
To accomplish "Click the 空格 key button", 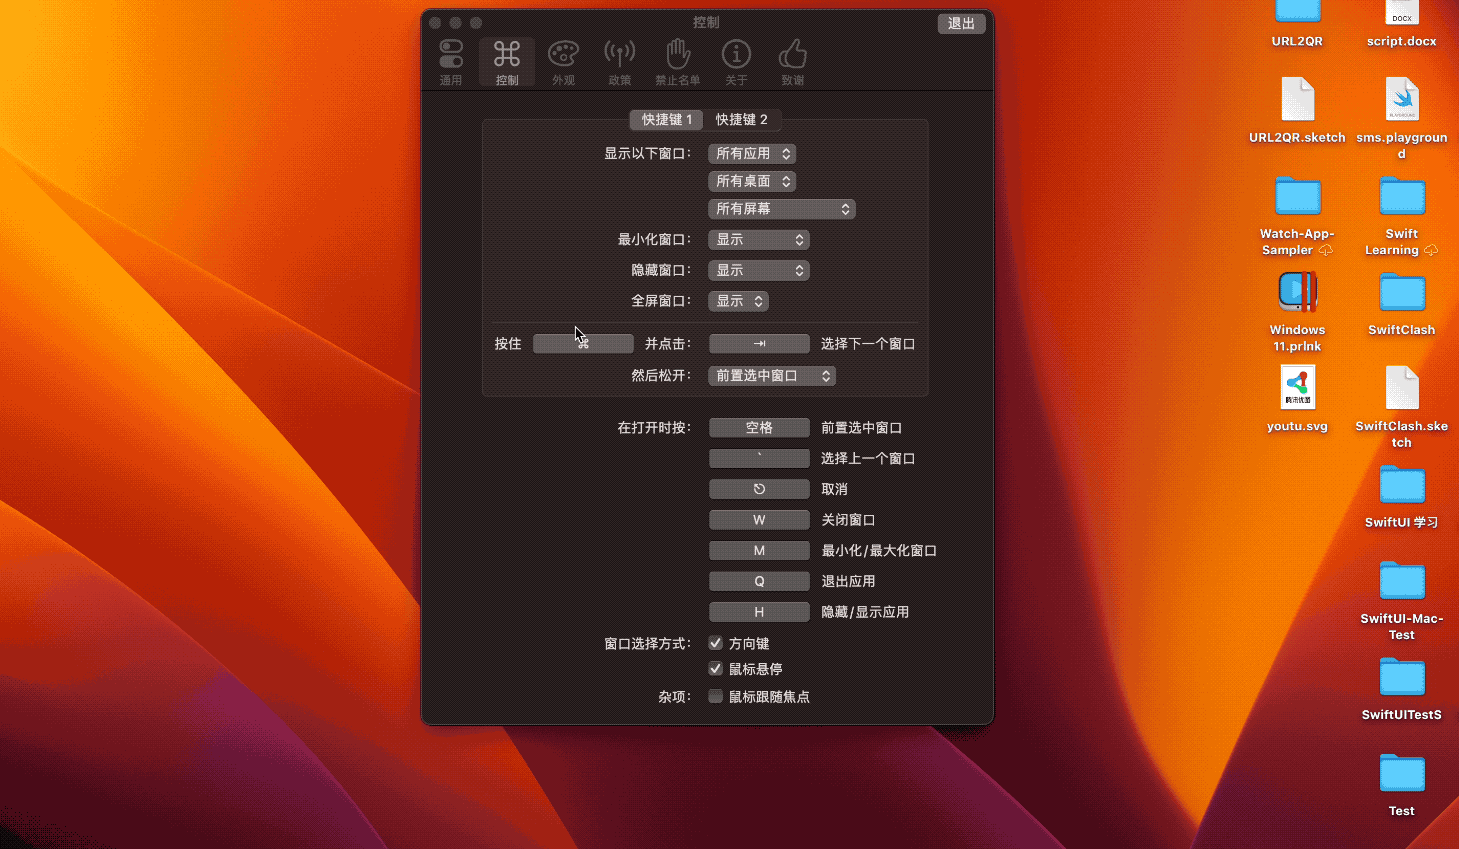I will tap(759, 427).
